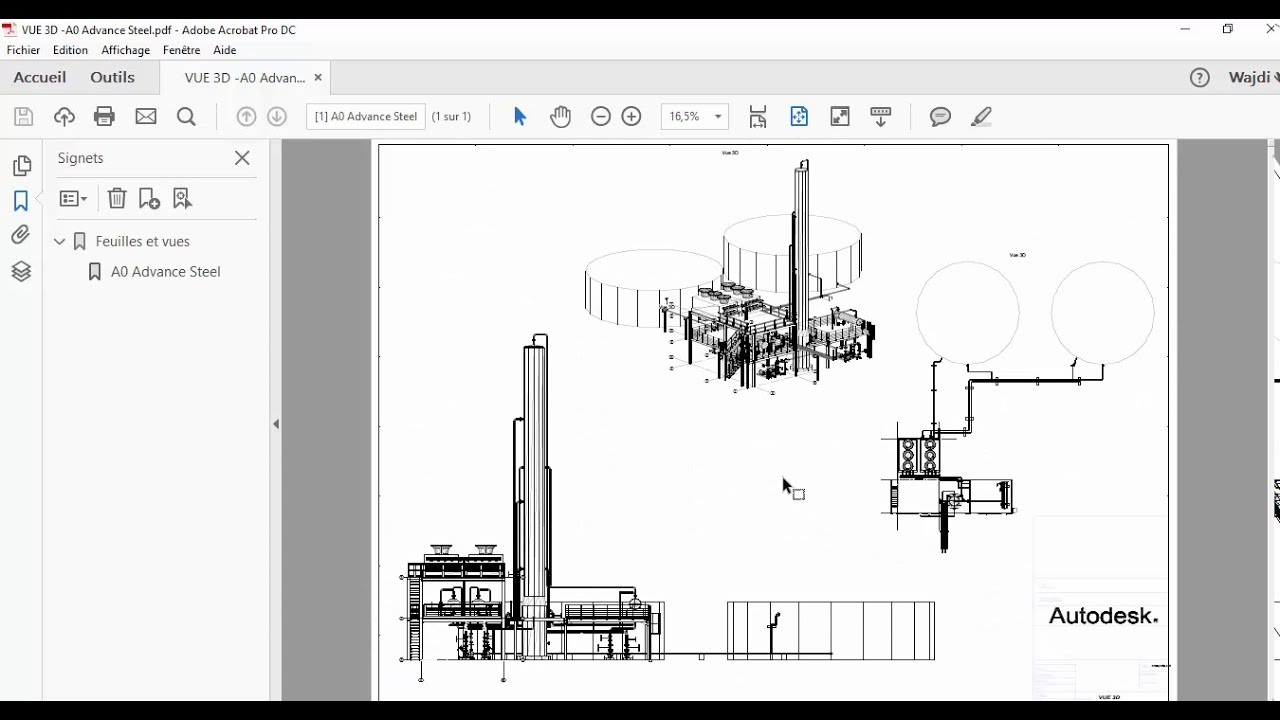The height and width of the screenshot is (720, 1280).
Task: Add a comment with speech bubble icon
Action: [940, 117]
